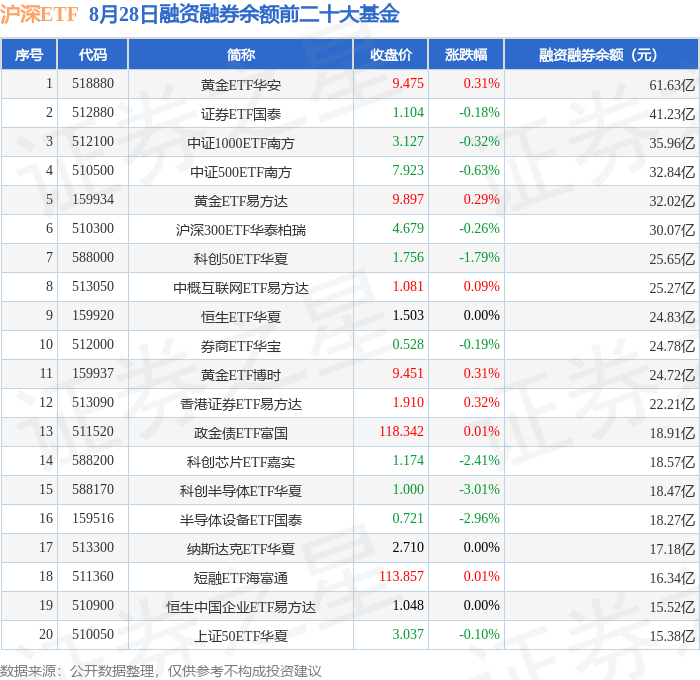
Task: Select 证券ETF国泰 row name
Action: tap(241, 114)
